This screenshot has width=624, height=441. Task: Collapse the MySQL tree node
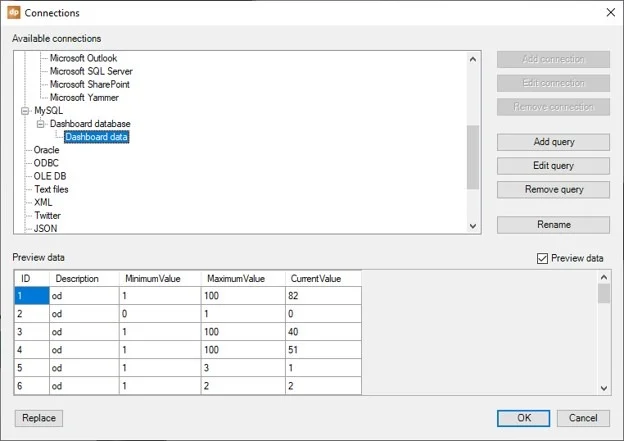coord(25,111)
